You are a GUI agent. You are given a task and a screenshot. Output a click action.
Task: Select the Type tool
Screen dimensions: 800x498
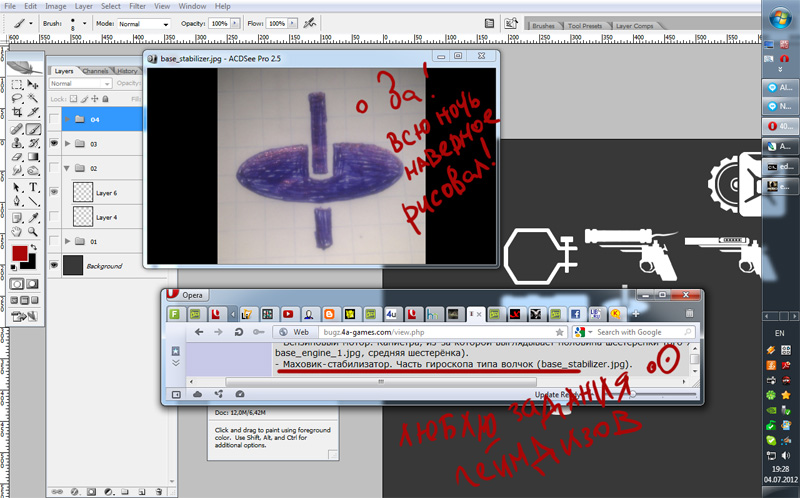click(x=33, y=187)
